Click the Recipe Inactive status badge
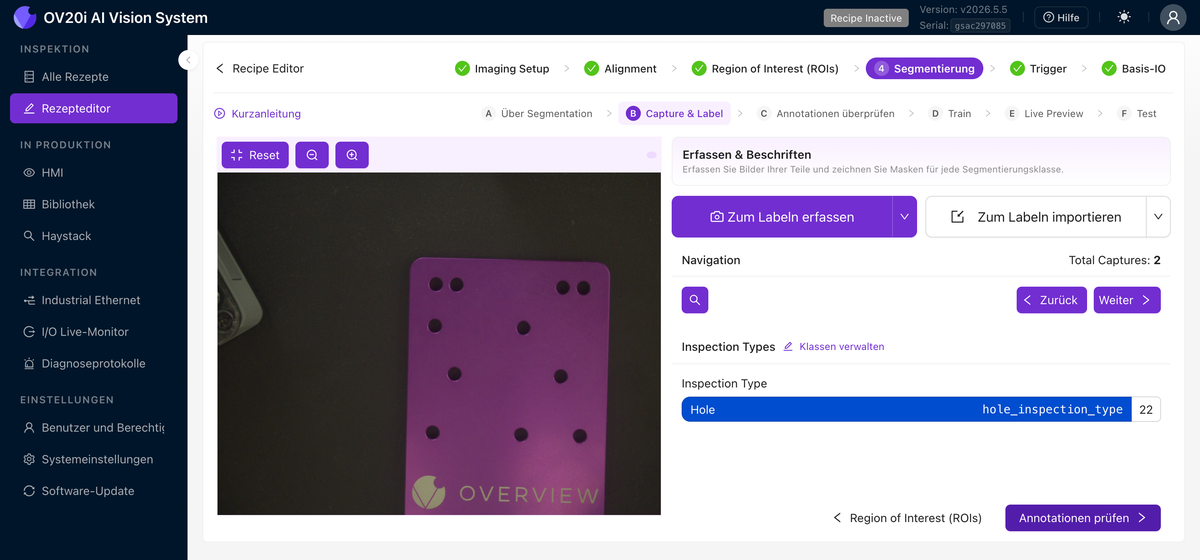This screenshot has height=560, width=1200. [866, 18]
